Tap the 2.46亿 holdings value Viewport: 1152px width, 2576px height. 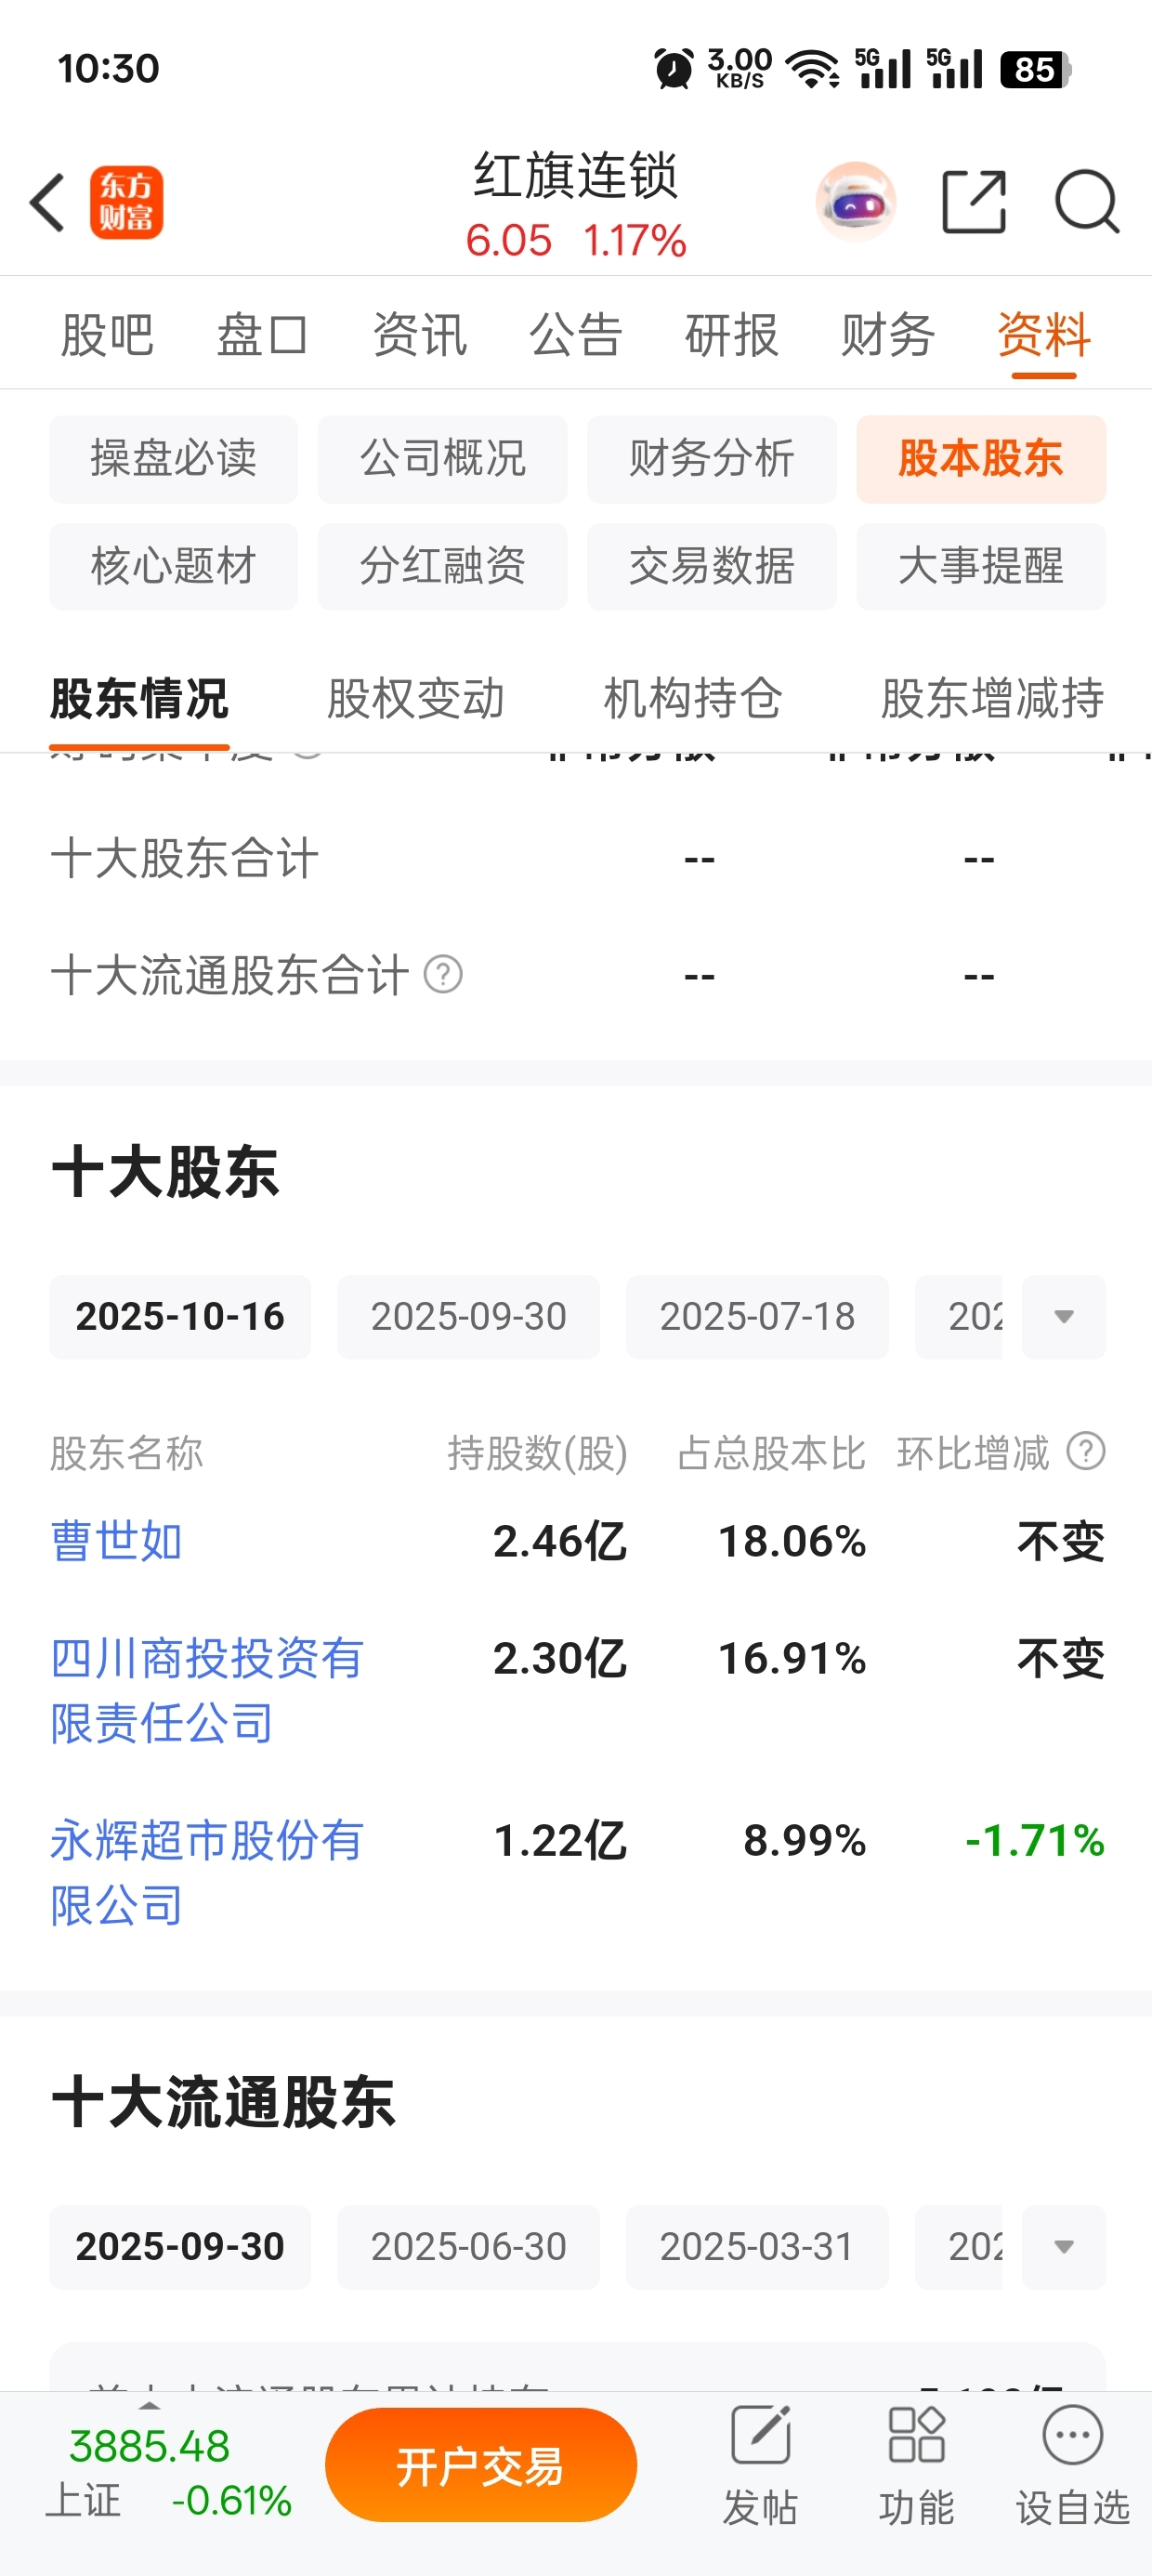pos(560,1541)
